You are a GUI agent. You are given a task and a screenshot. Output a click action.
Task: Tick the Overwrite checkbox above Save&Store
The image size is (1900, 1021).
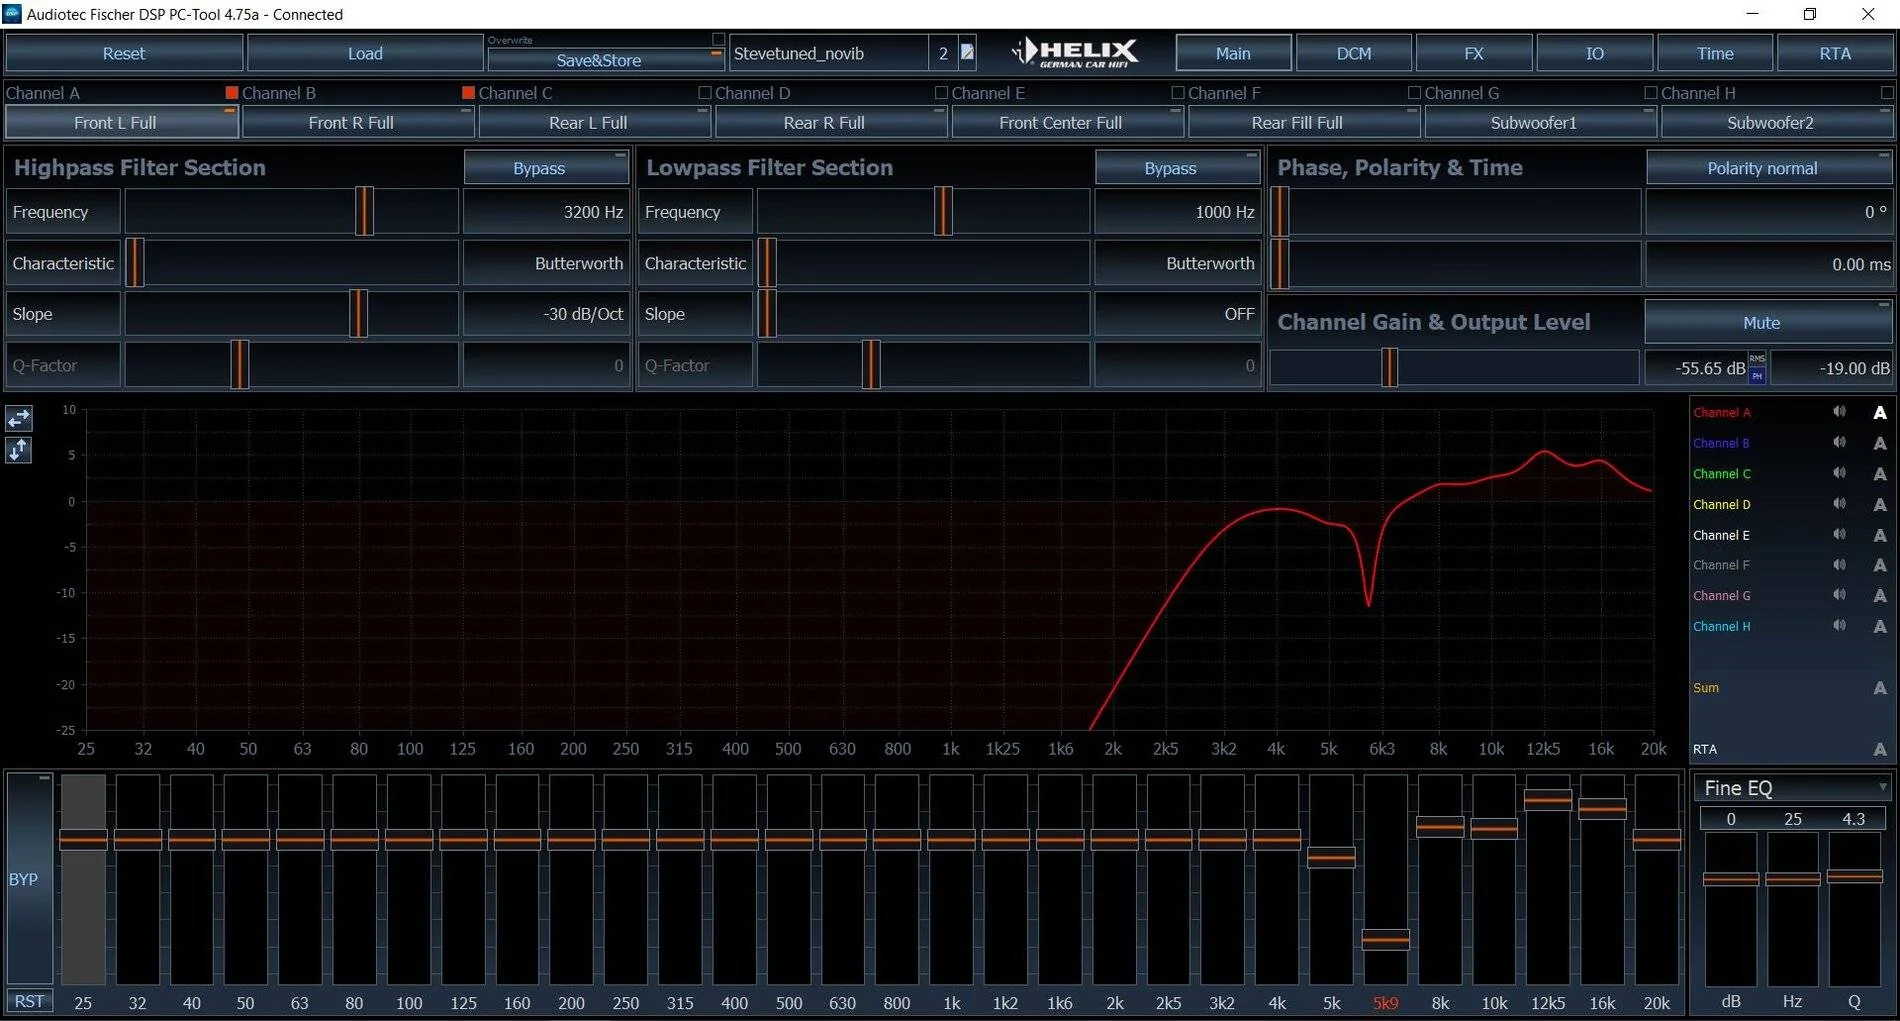(718, 39)
